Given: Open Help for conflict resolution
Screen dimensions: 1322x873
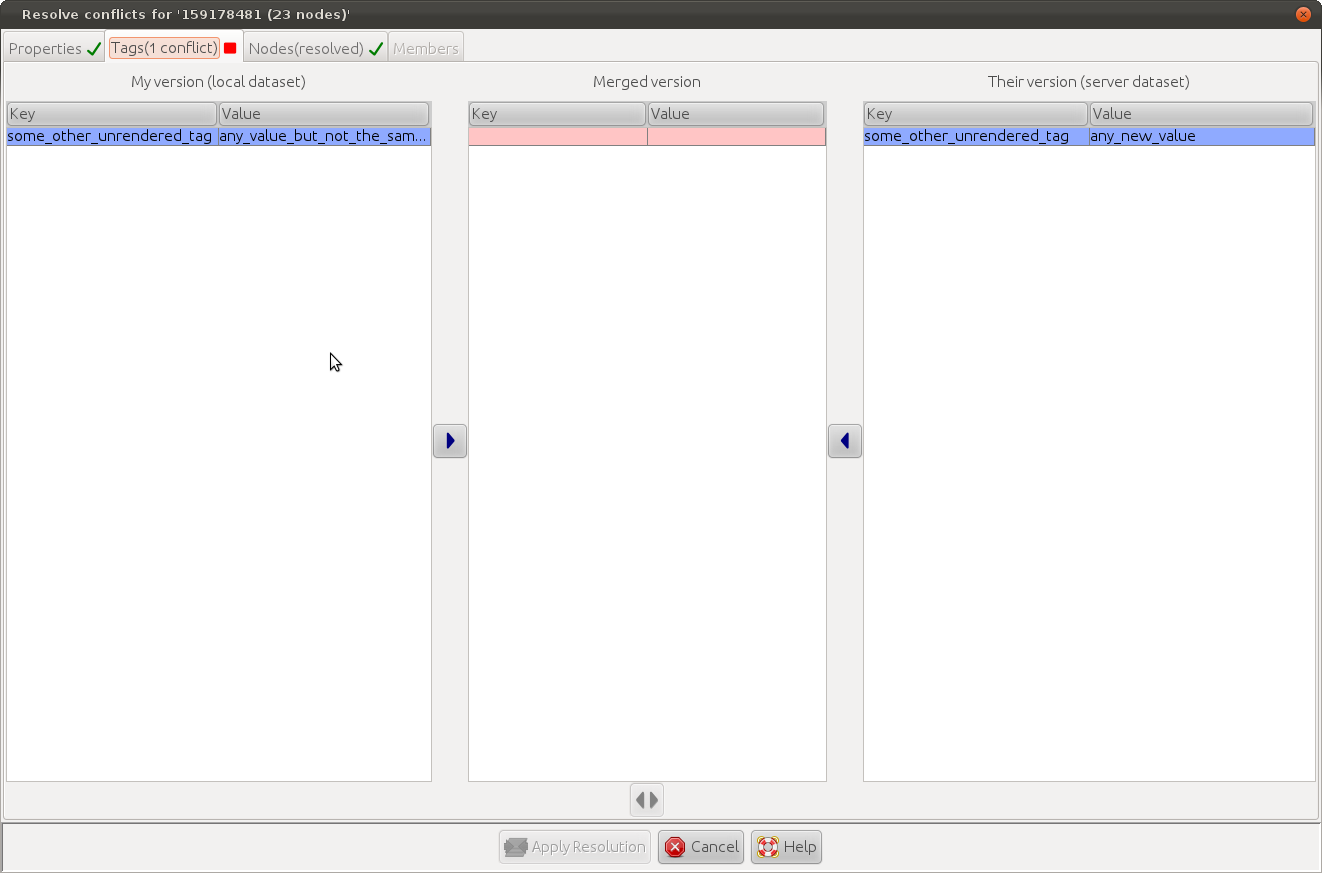Looking at the screenshot, I should (x=786, y=847).
